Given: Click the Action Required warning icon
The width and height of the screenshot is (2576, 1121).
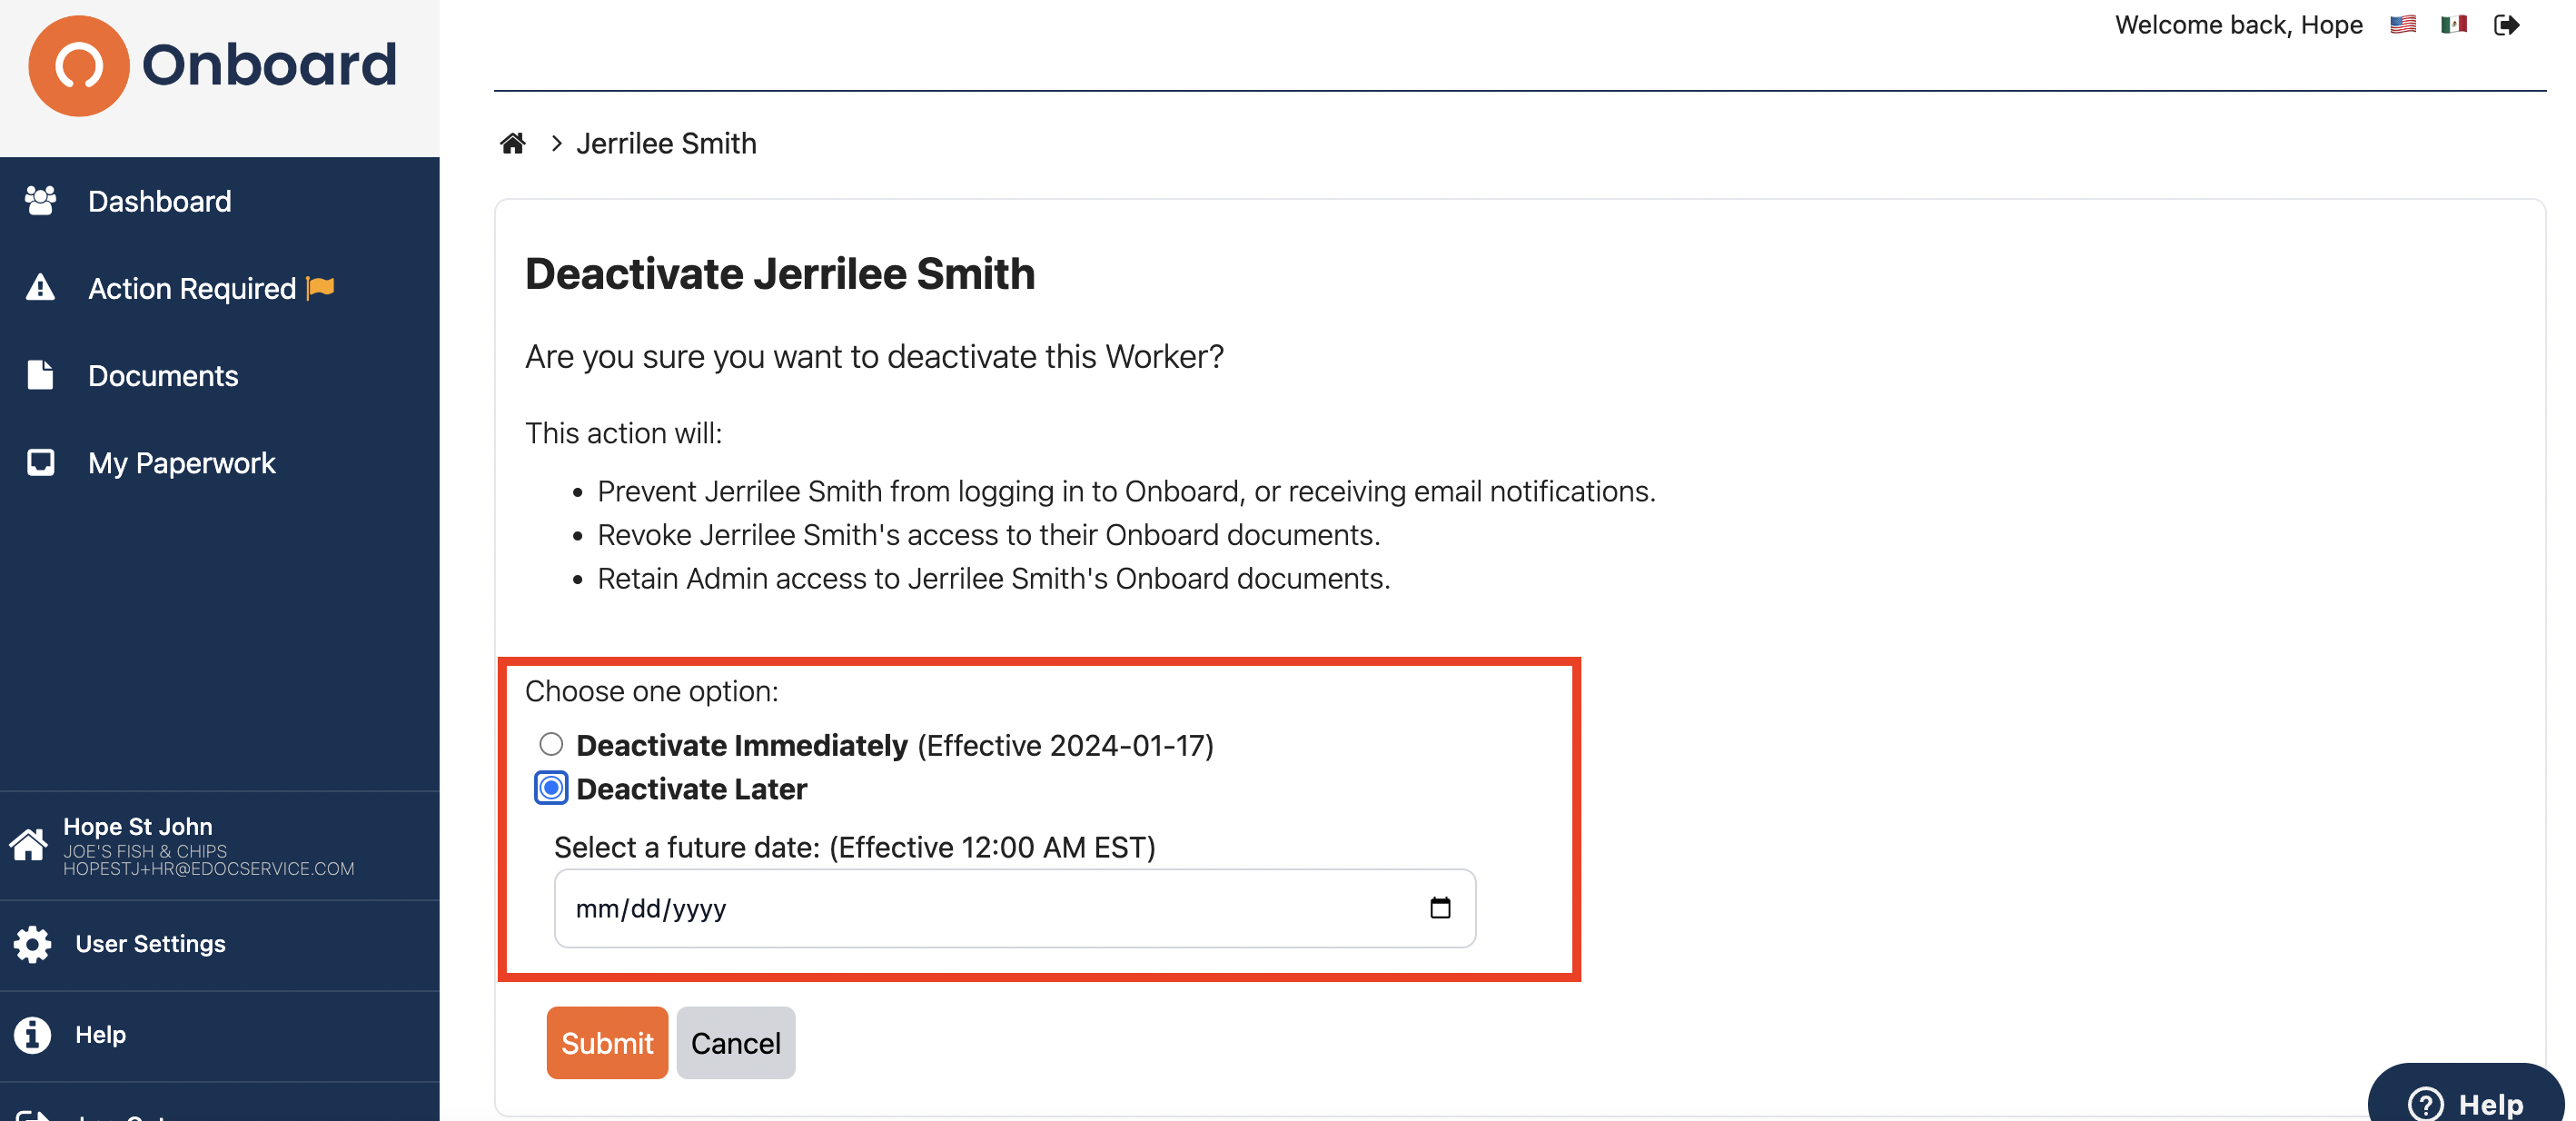Looking at the screenshot, I should click(x=40, y=288).
